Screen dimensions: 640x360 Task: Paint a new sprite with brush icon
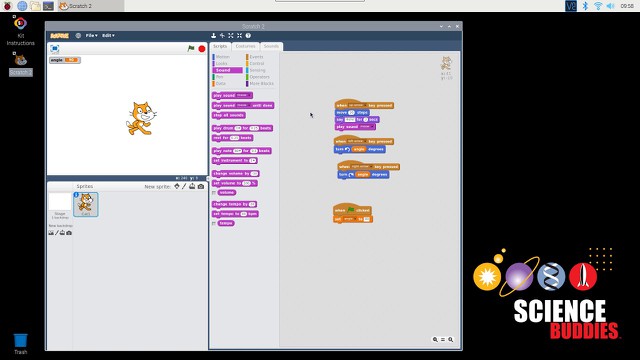click(184, 186)
